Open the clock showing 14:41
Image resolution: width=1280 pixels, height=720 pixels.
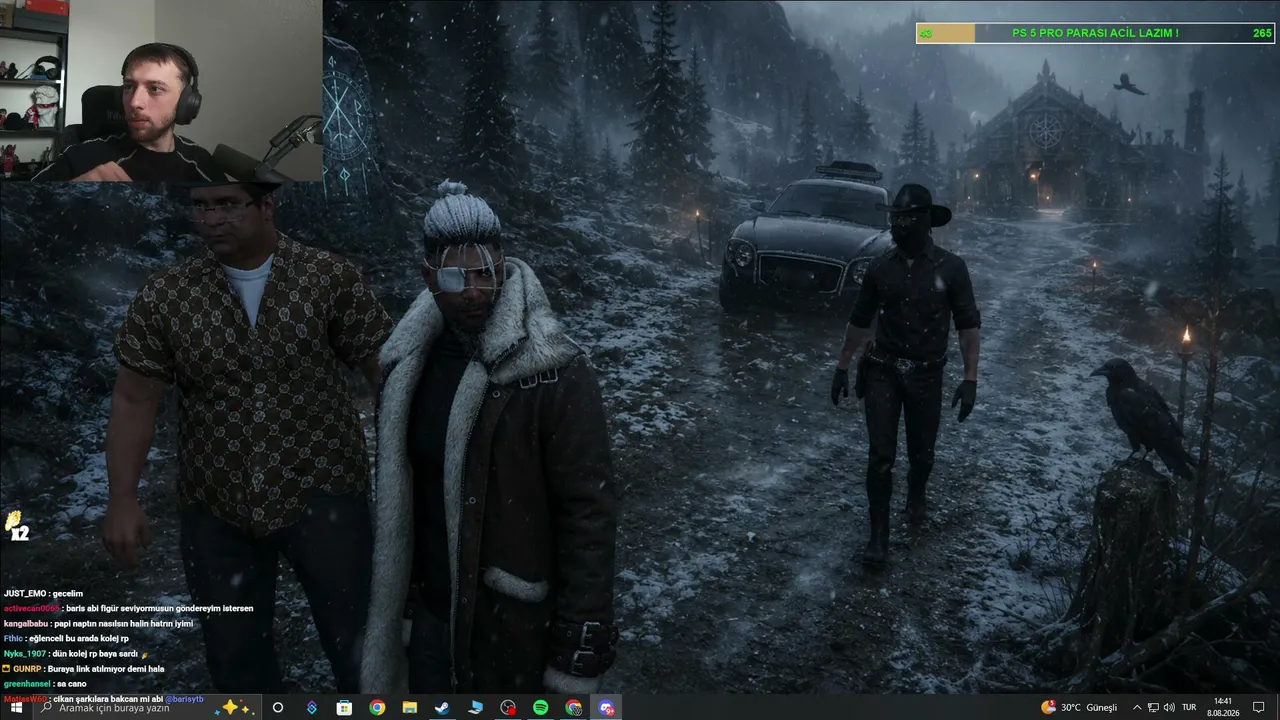coord(1222,708)
